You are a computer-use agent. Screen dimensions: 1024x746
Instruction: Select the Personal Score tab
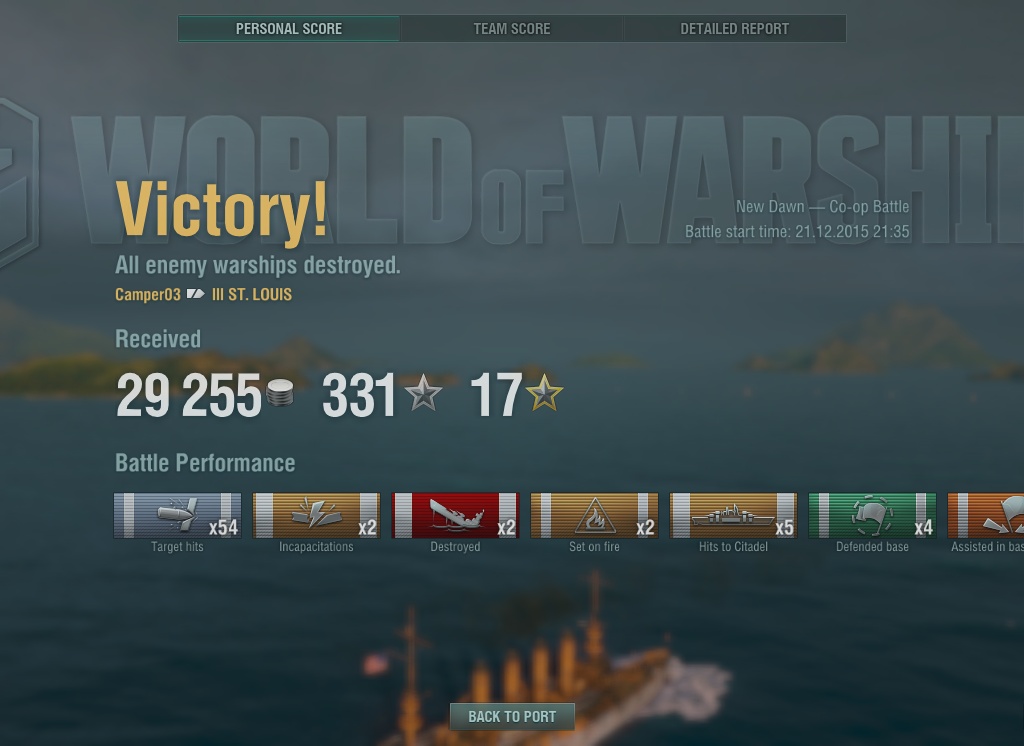pyautogui.click(x=289, y=29)
